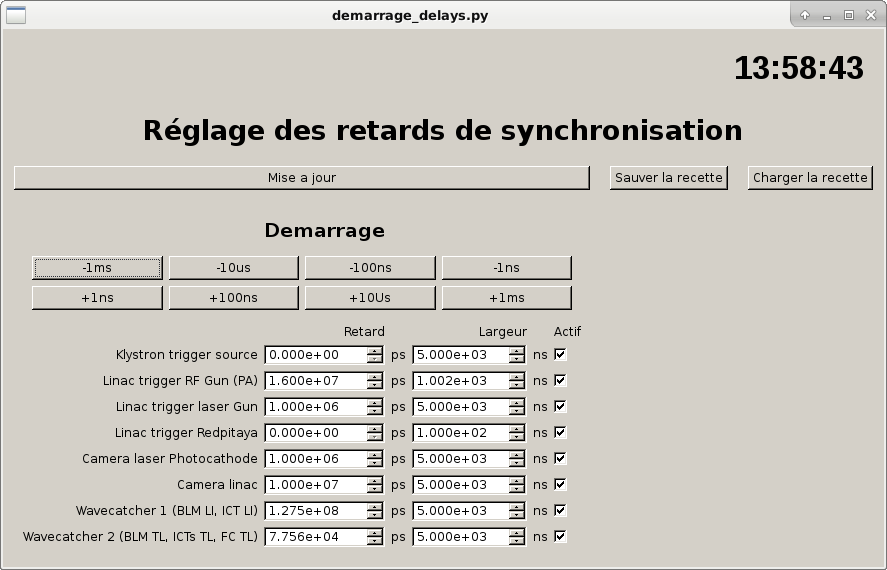Decrease Linac trigger RF Gun retard with down arrow
The width and height of the screenshot is (887, 570).
(374, 385)
